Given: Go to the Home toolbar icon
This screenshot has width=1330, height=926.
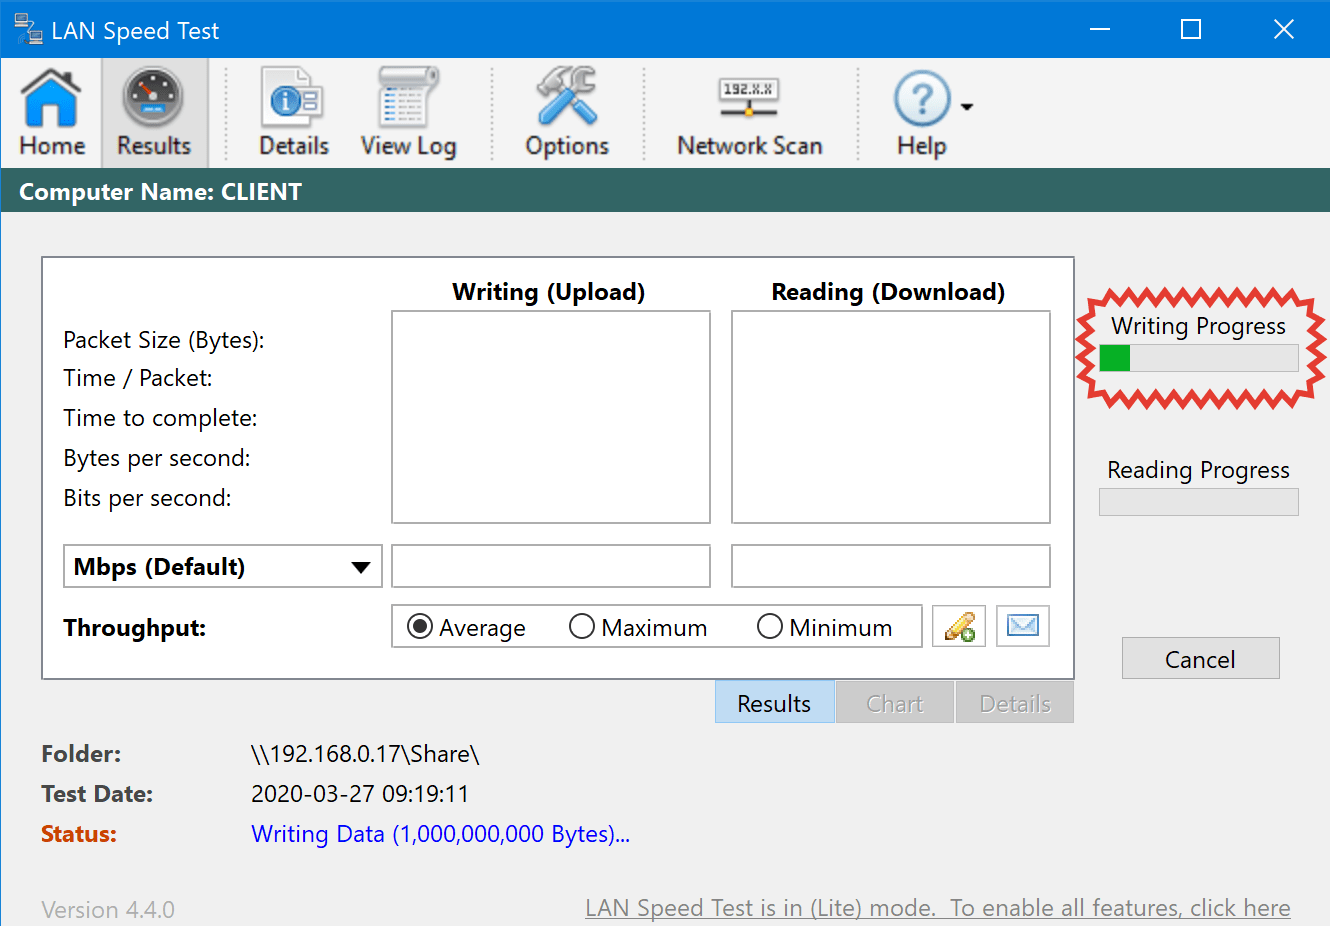Looking at the screenshot, I should click(52, 112).
